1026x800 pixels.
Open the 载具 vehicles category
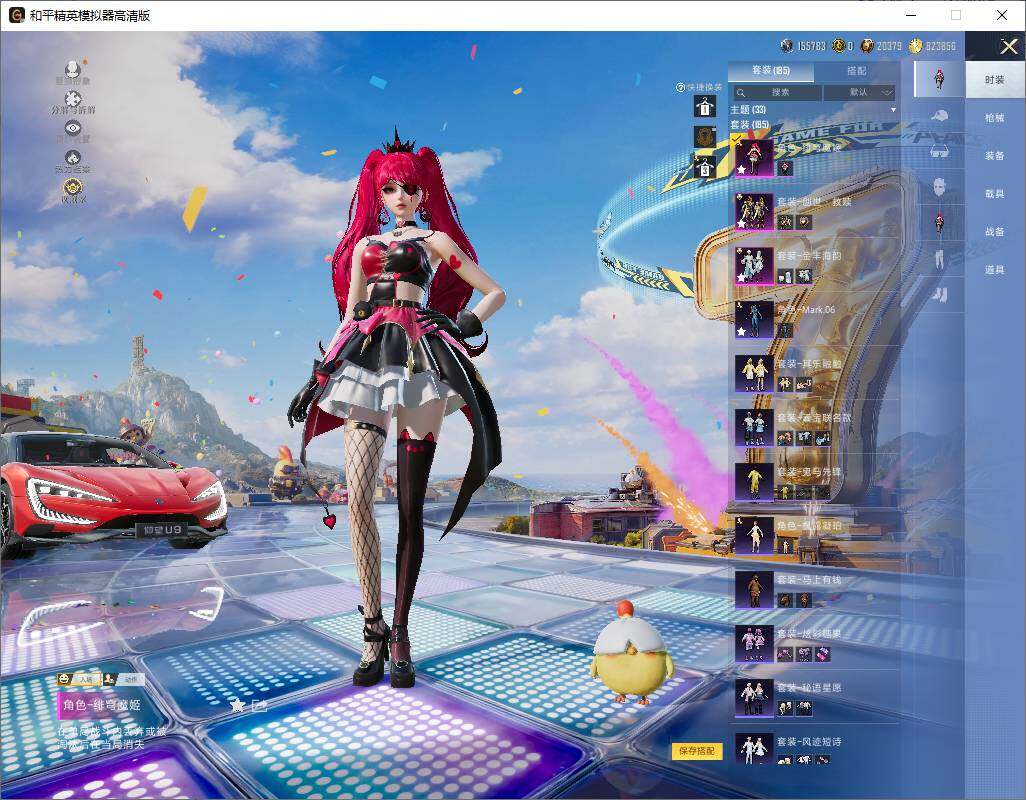[995, 194]
